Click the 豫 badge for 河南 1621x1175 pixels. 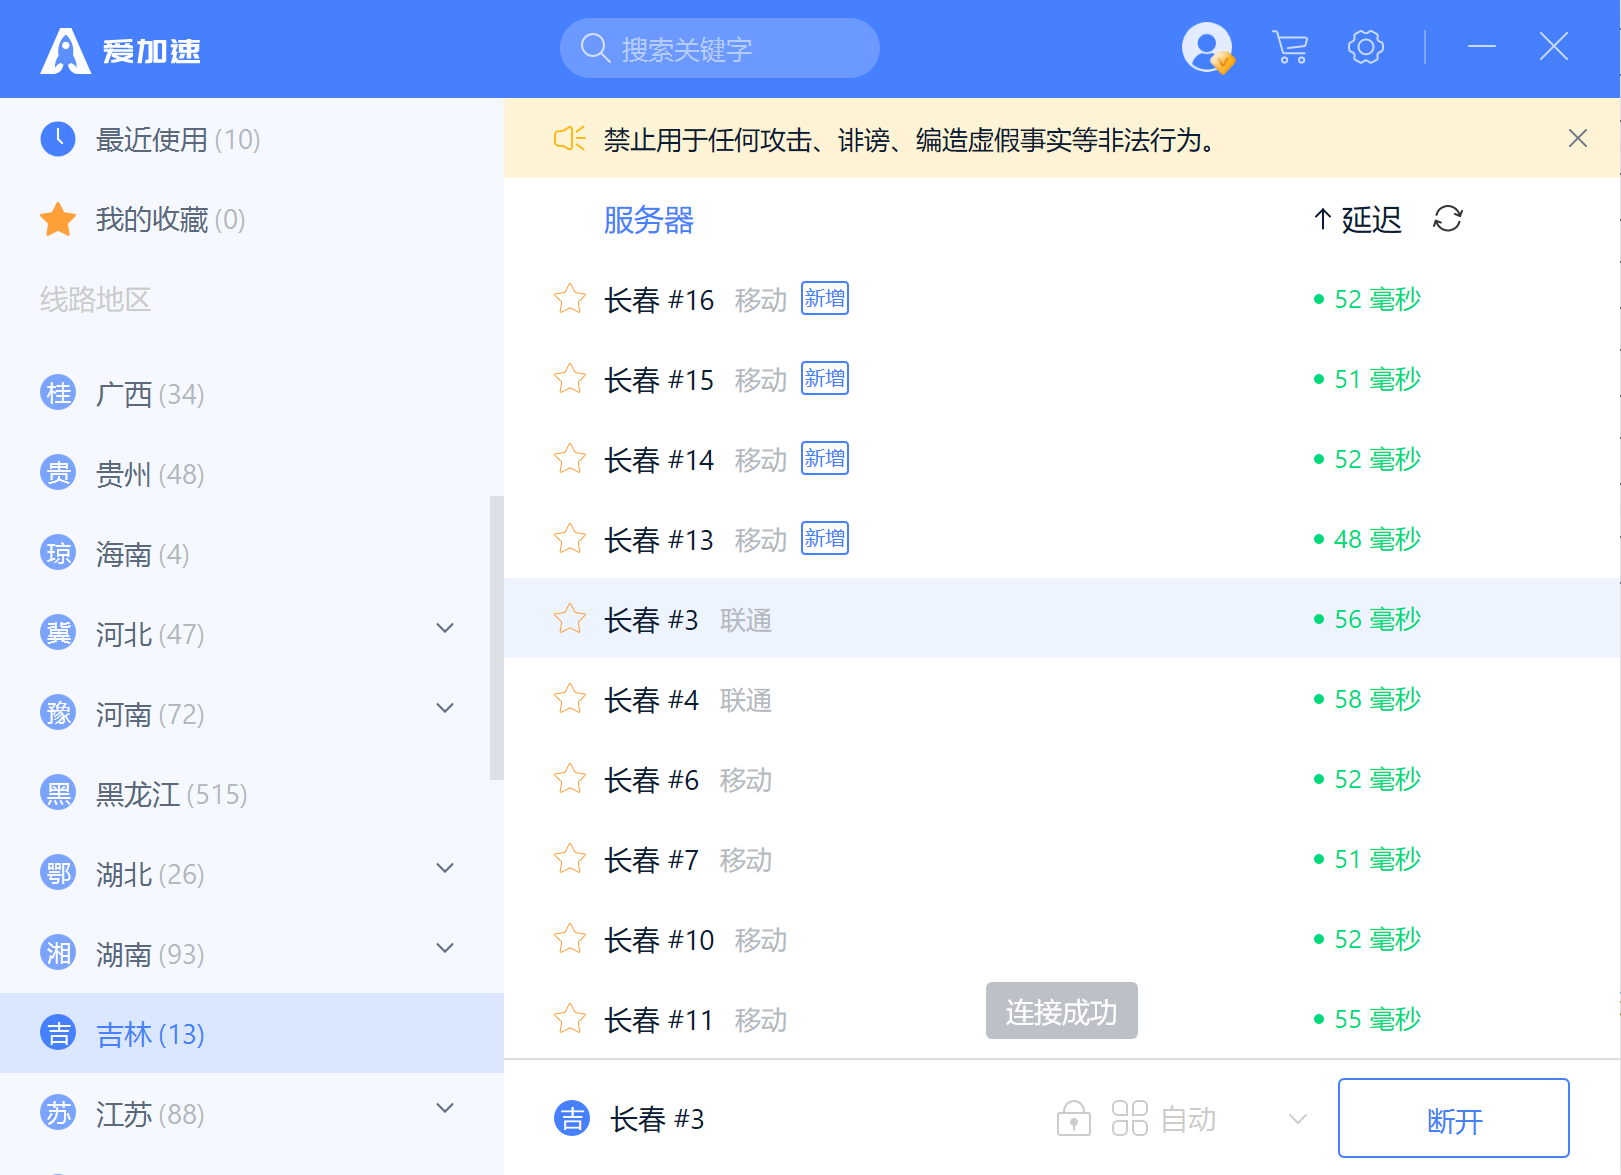click(x=58, y=713)
